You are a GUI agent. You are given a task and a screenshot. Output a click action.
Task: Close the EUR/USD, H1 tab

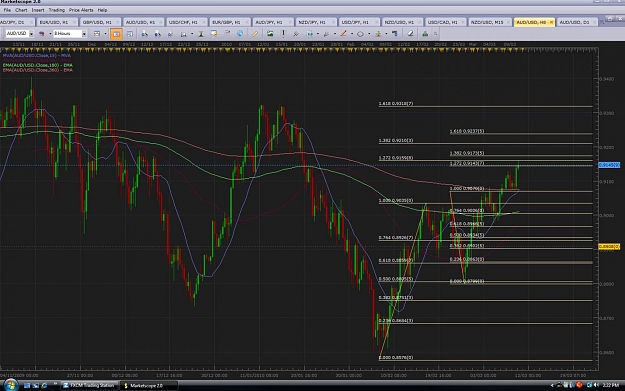(x=74, y=22)
